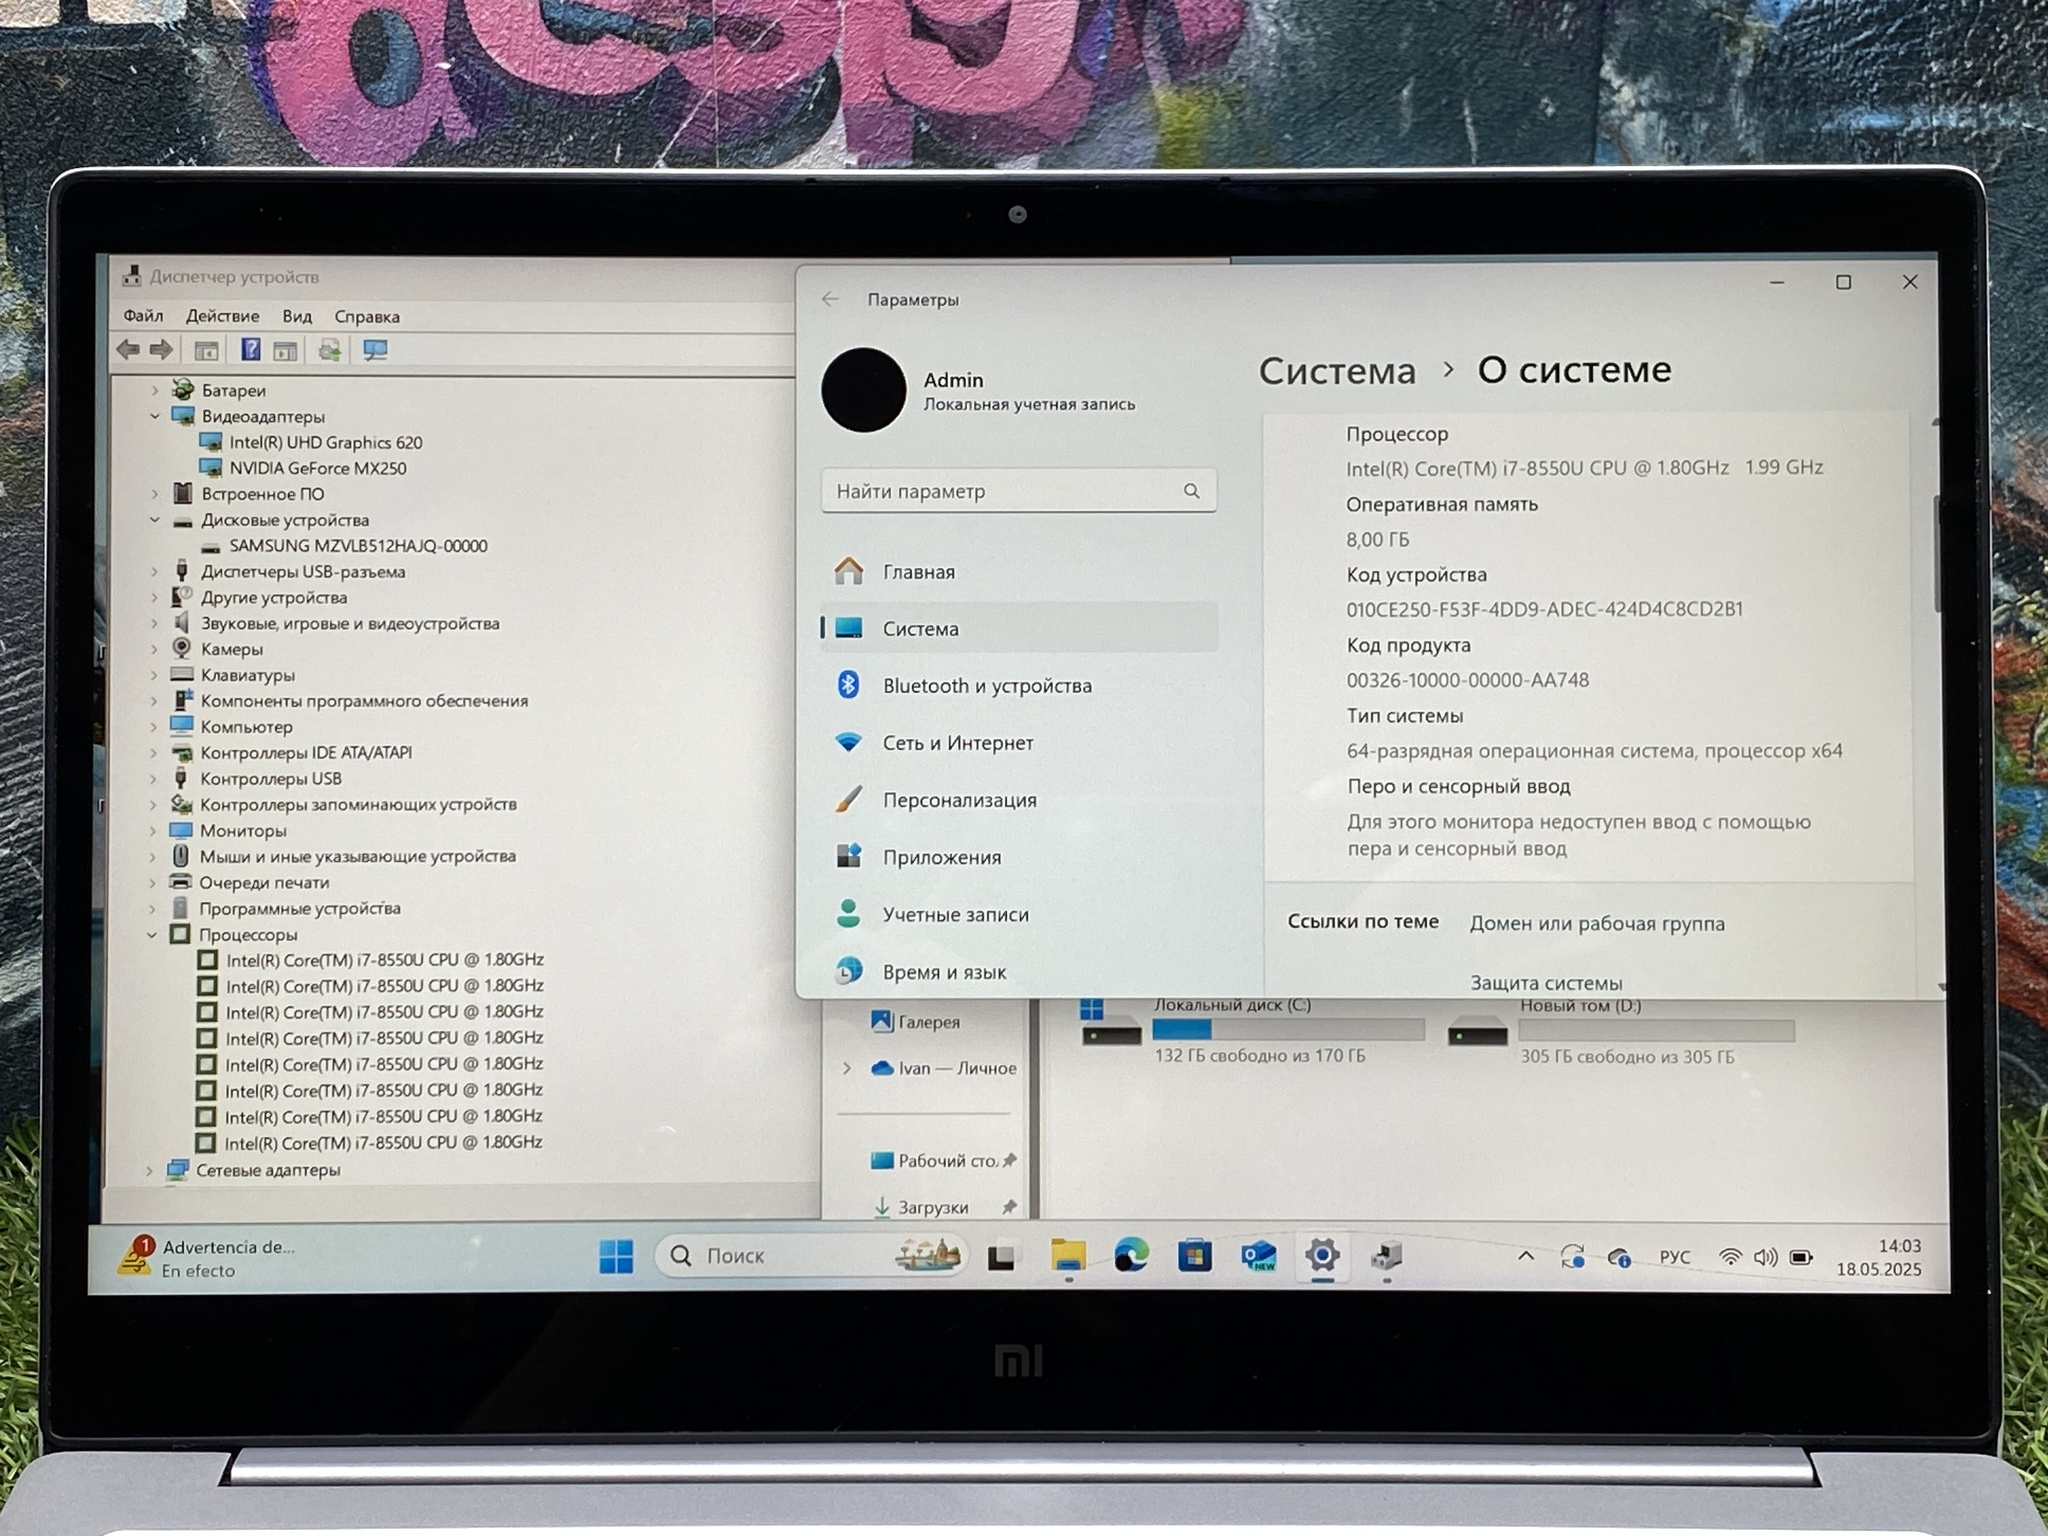Open the Действие menu

pyautogui.click(x=222, y=316)
